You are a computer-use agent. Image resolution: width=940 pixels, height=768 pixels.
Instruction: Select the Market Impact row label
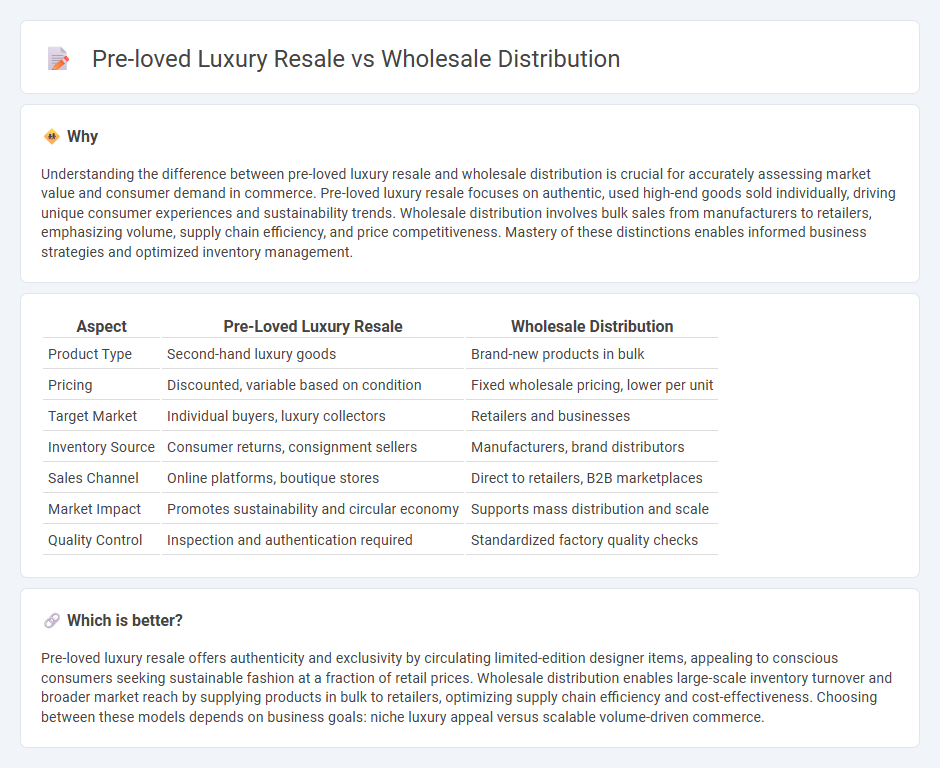[94, 509]
